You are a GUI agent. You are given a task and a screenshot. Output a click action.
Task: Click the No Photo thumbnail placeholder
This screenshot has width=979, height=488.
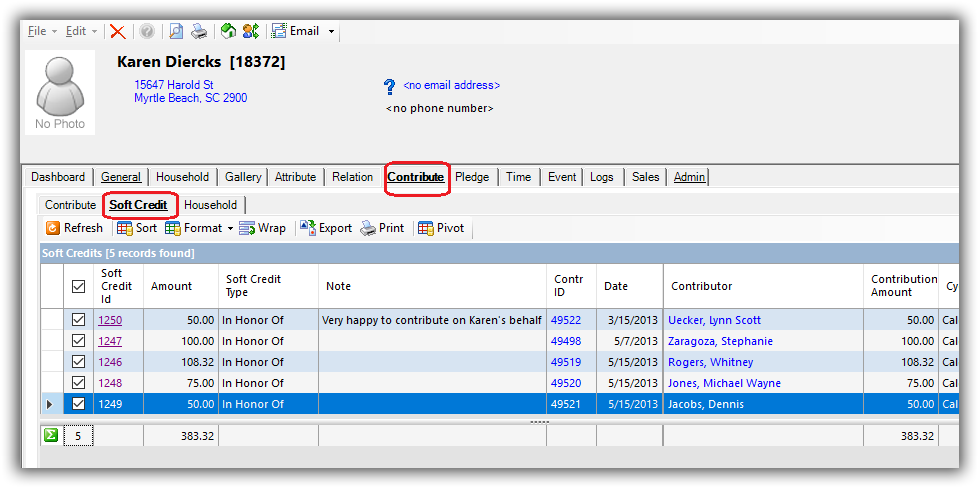pos(60,92)
